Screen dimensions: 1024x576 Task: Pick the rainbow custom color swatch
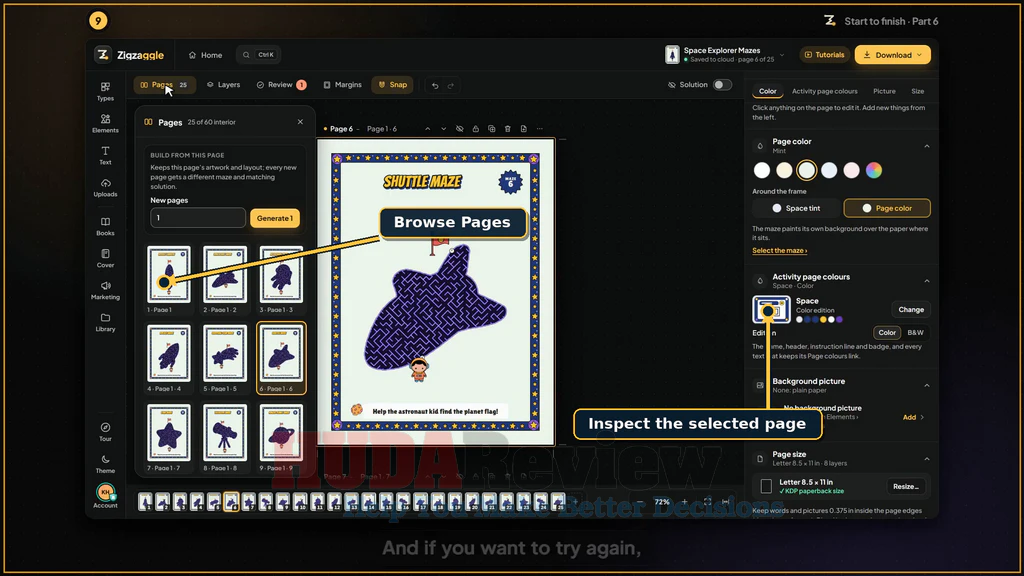tap(874, 170)
